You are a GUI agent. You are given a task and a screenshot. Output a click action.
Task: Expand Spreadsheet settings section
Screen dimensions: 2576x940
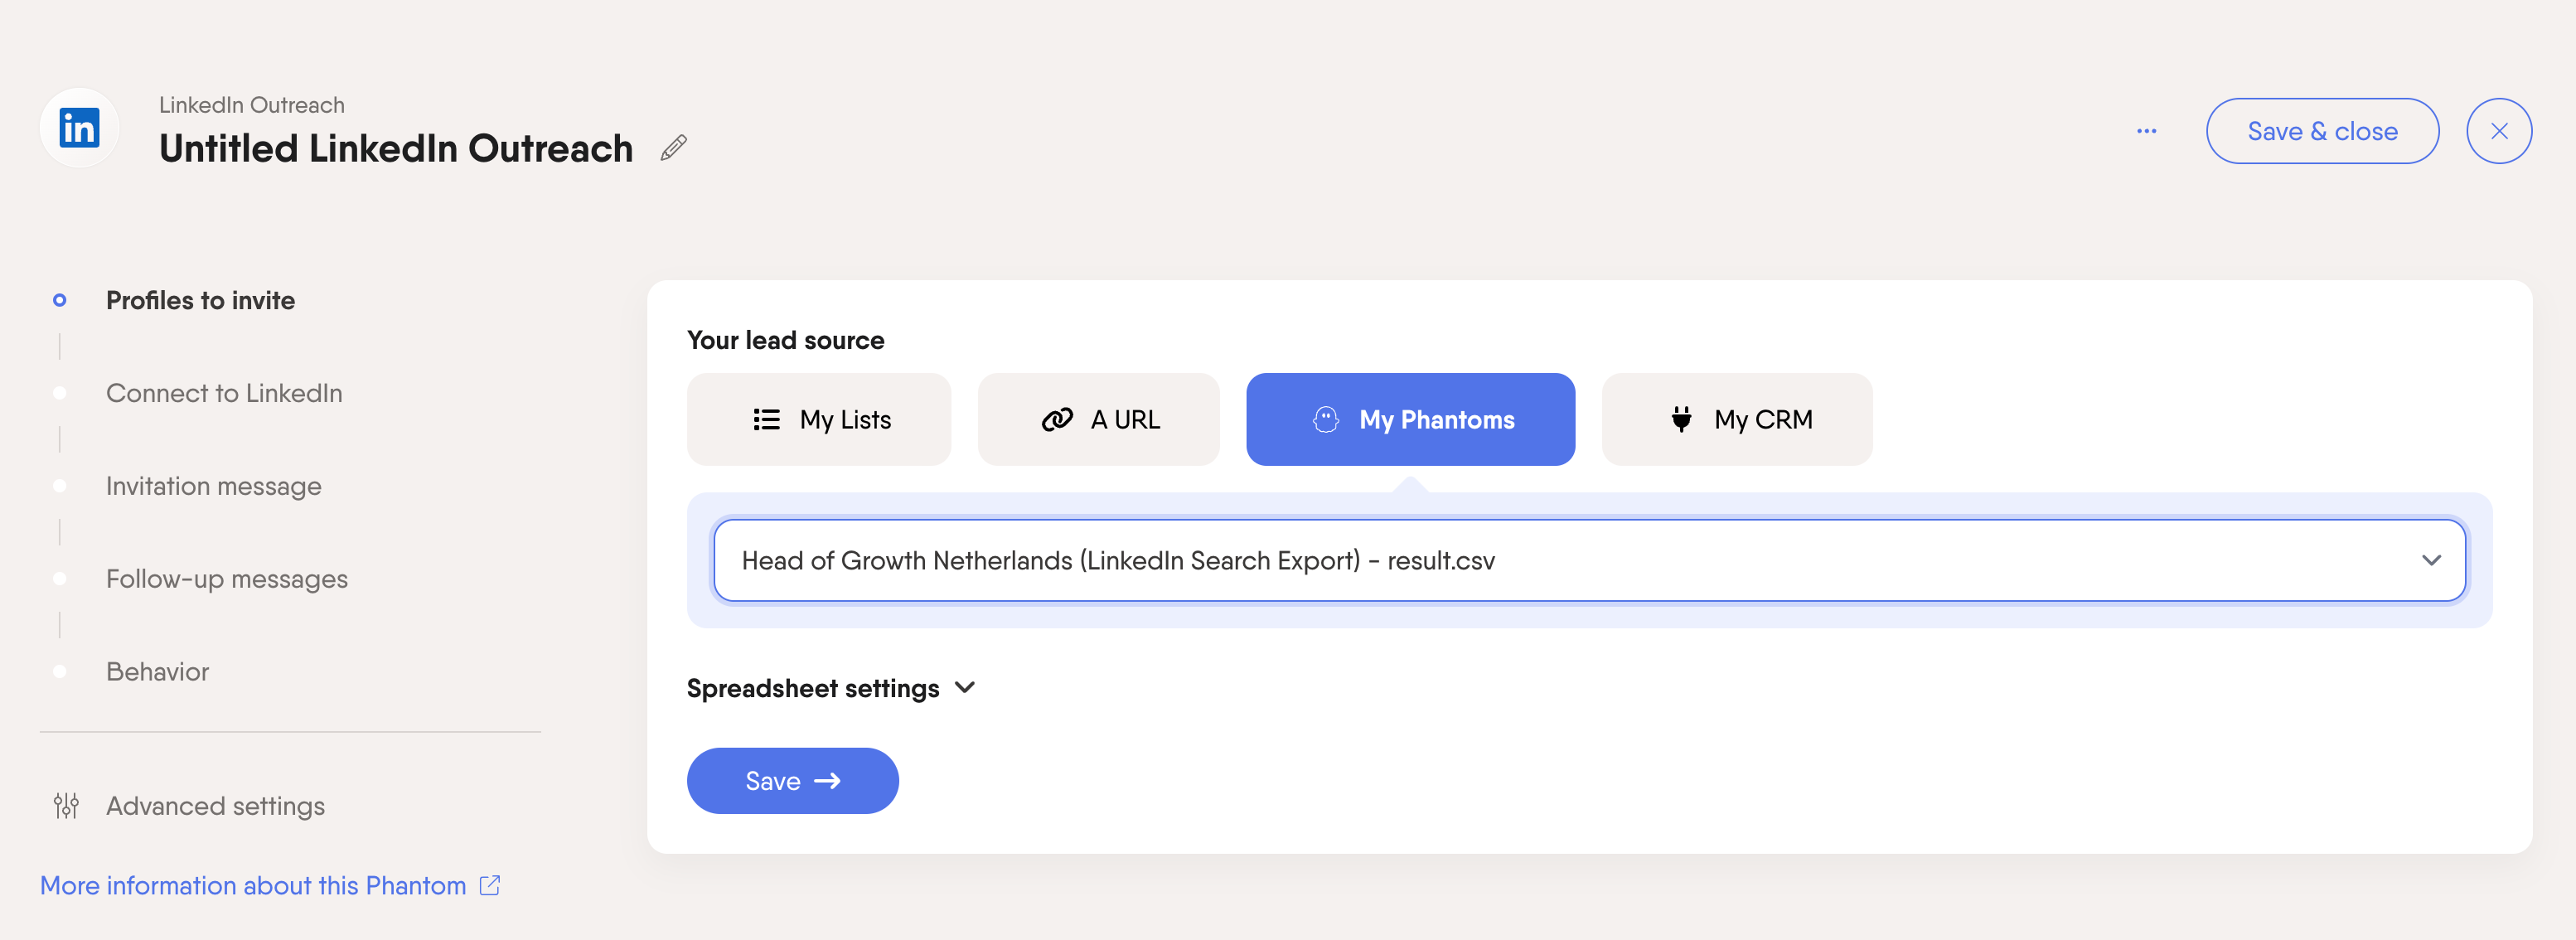pyautogui.click(x=831, y=688)
